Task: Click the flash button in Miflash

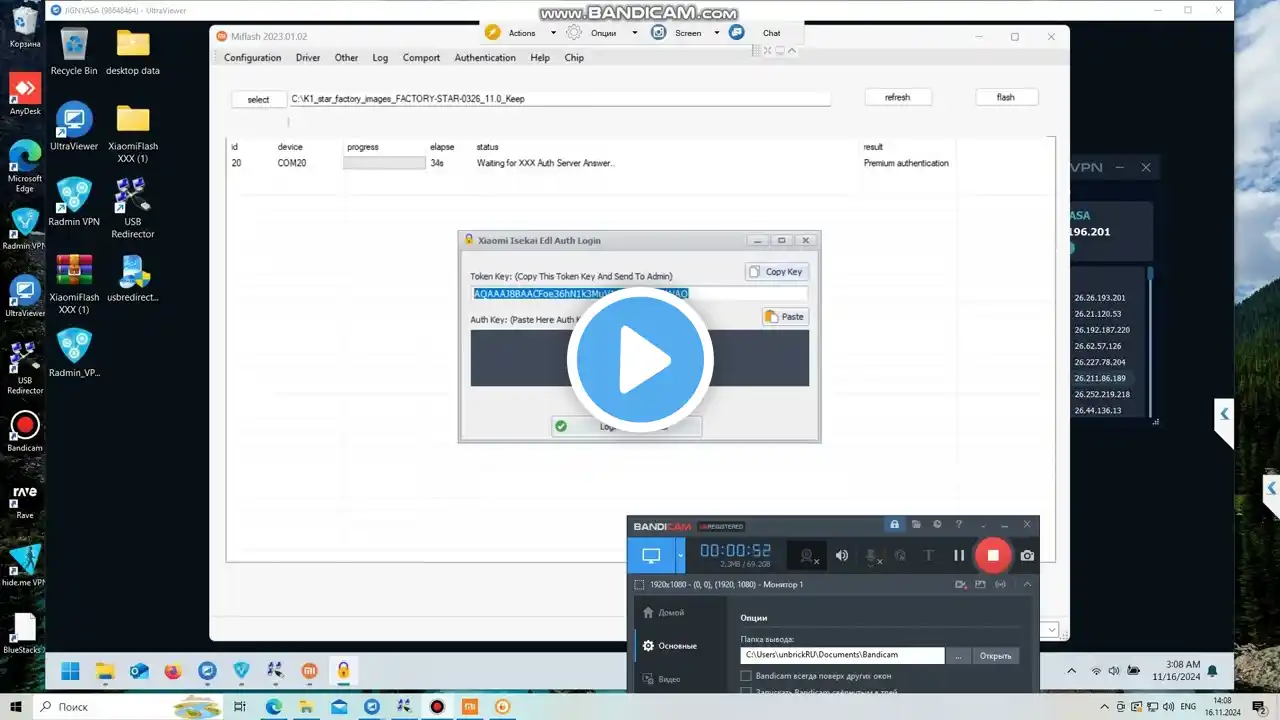Action: pos(1006,97)
